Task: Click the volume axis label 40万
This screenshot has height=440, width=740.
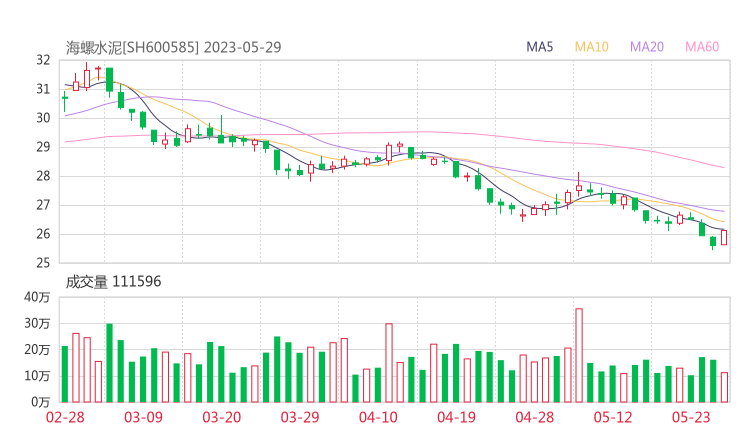Action: [37, 297]
